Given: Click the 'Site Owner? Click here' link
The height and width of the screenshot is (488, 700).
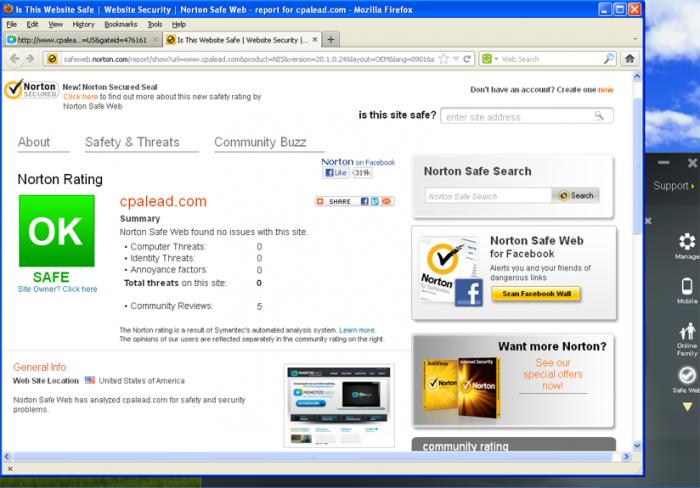Looking at the screenshot, I should [x=57, y=289].
